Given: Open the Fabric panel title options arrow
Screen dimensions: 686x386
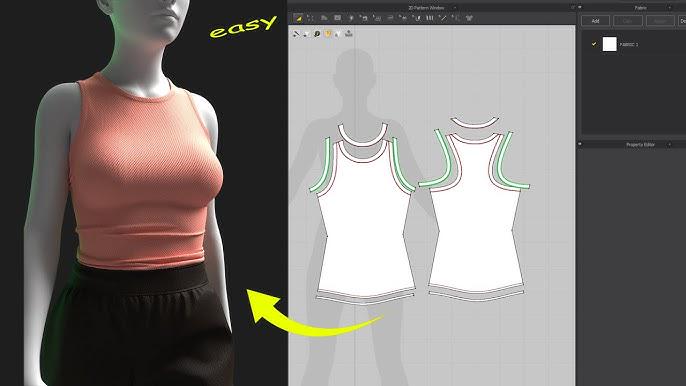Looking at the screenshot, I should (x=669, y=7).
